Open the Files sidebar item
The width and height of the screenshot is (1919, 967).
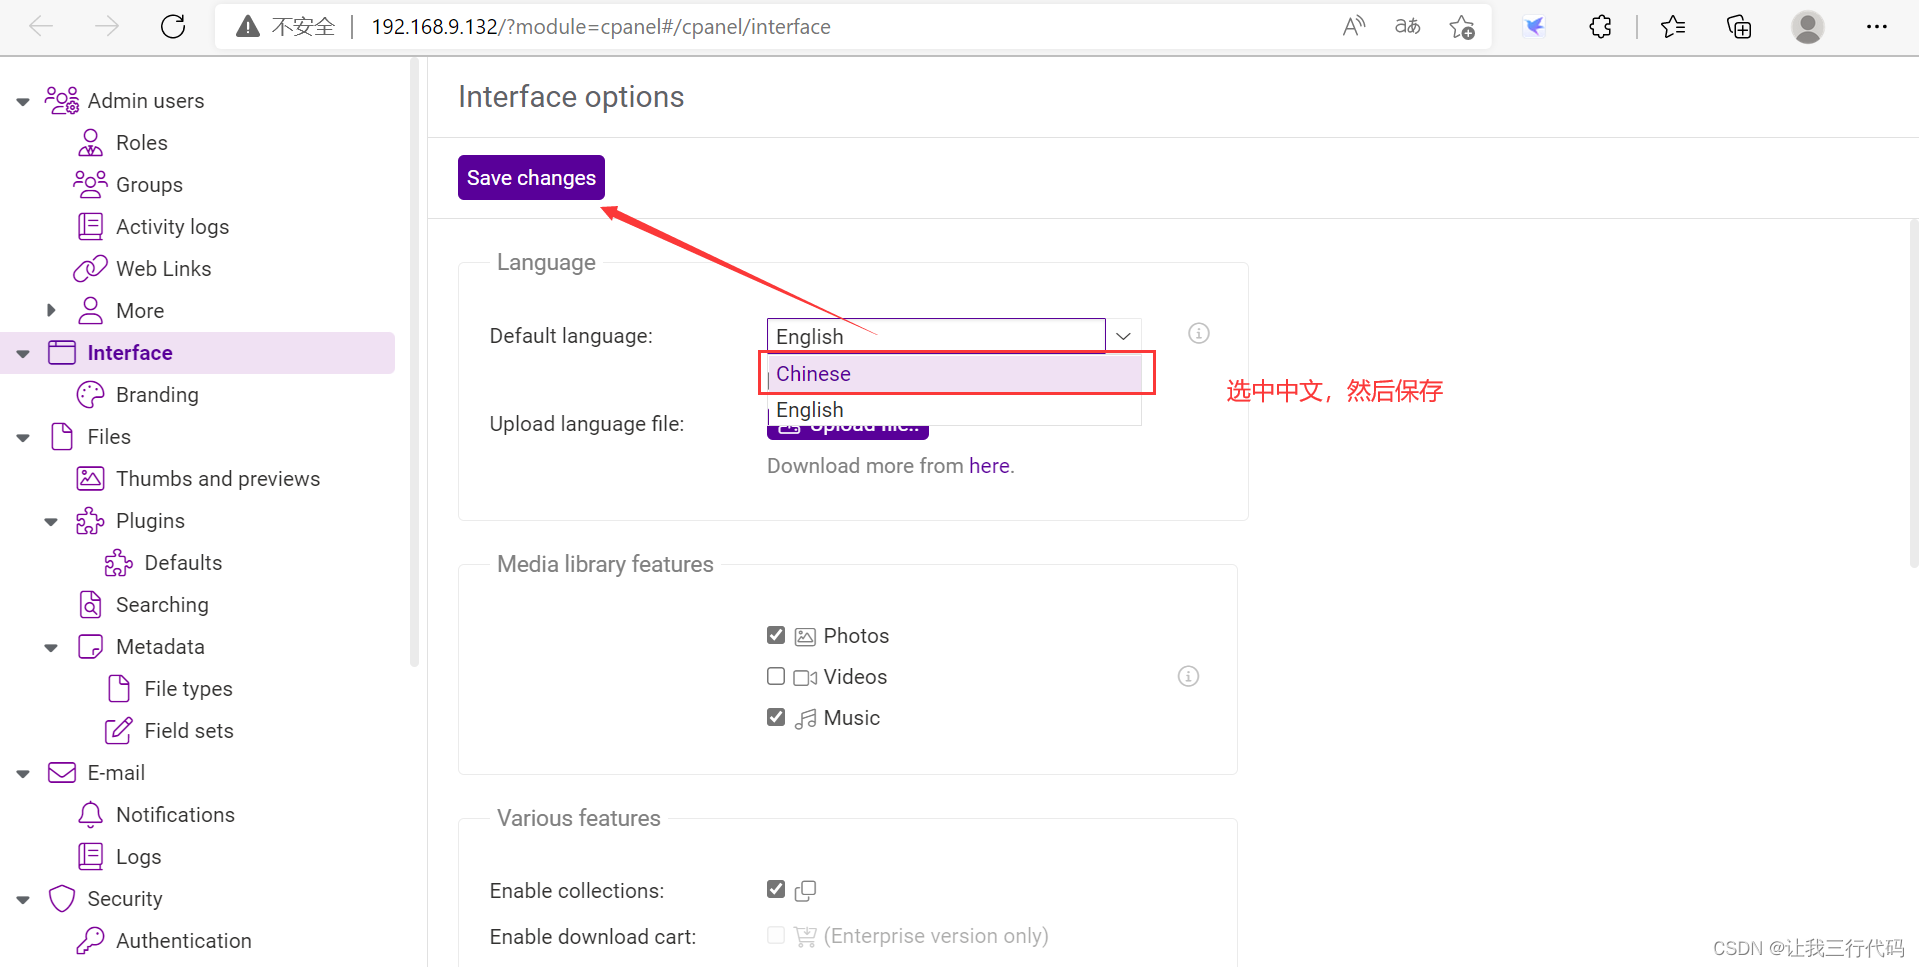[x=109, y=437]
